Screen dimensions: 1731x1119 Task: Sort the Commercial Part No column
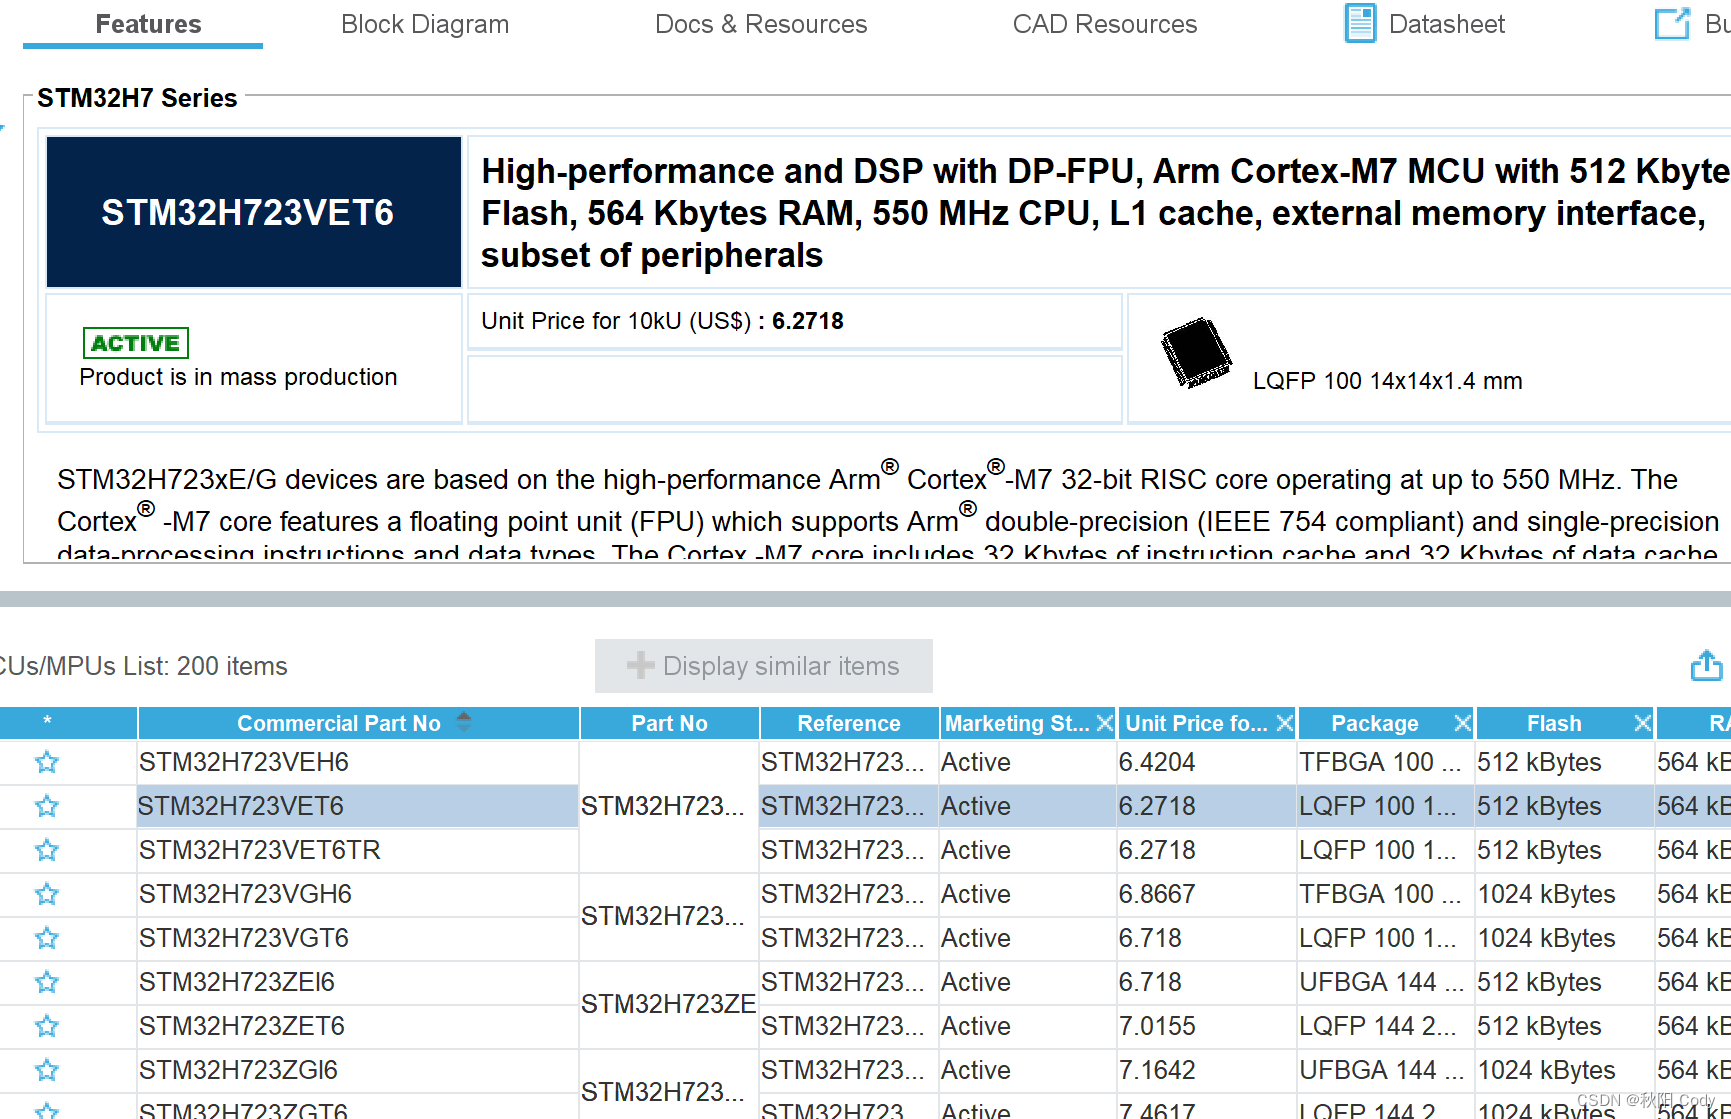click(x=463, y=722)
